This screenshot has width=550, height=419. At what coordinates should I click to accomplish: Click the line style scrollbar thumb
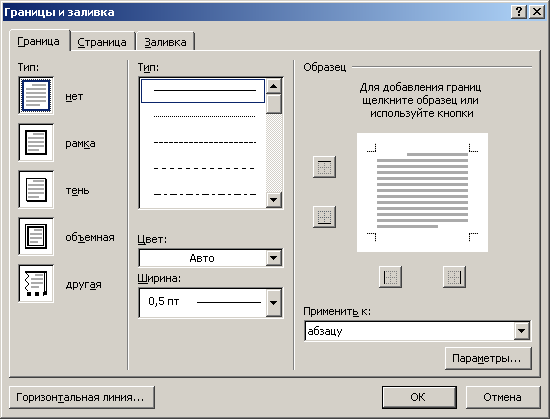click(x=274, y=104)
